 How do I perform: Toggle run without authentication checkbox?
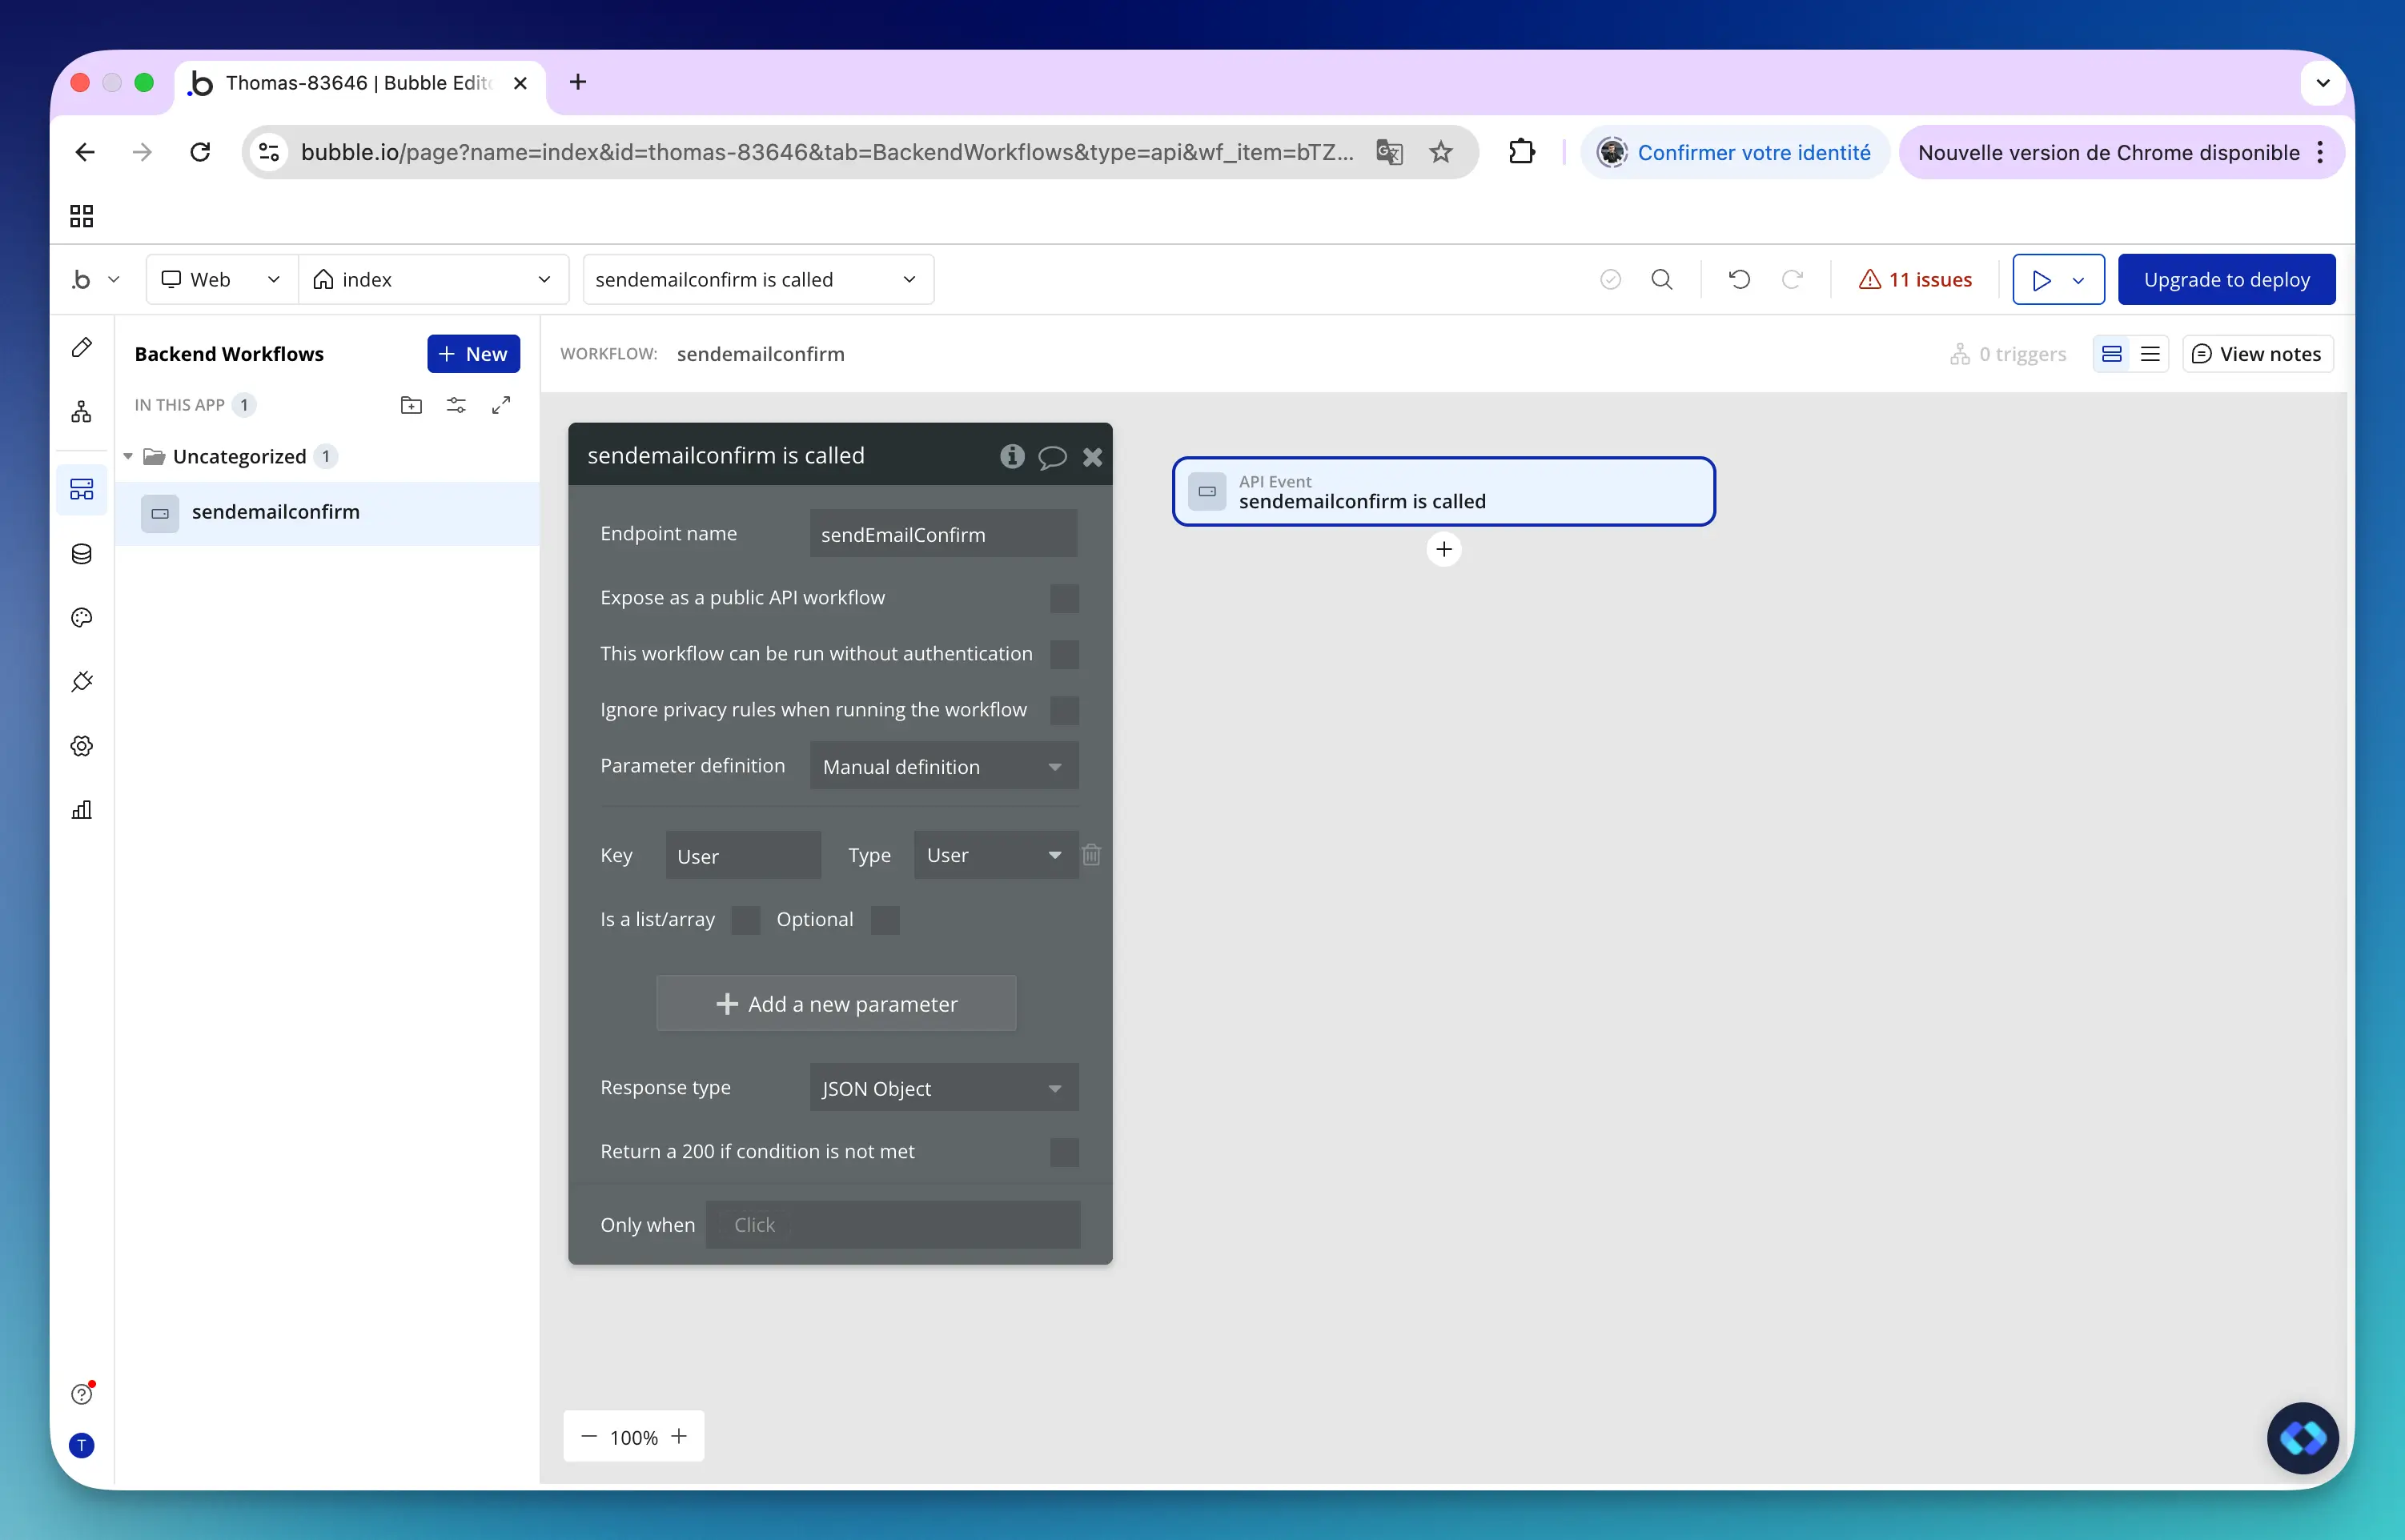(x=1065, y=654)
